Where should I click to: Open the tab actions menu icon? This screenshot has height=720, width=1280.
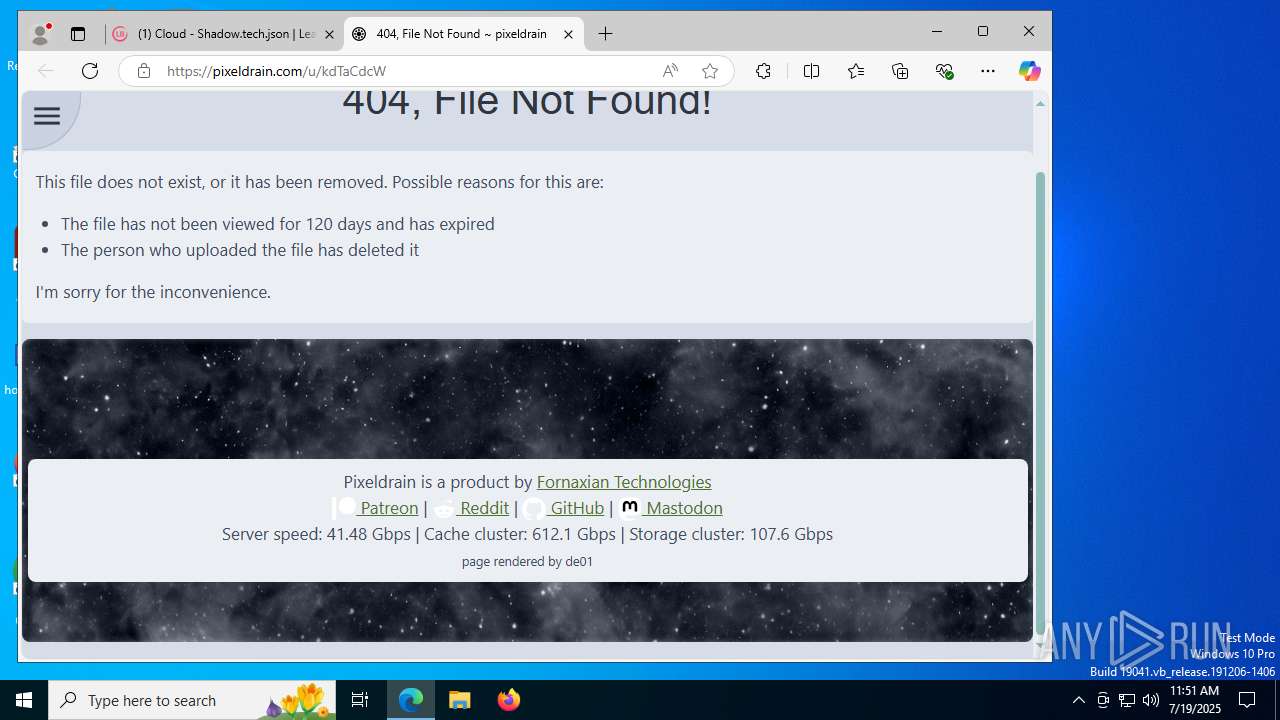[x=78, y=34]
